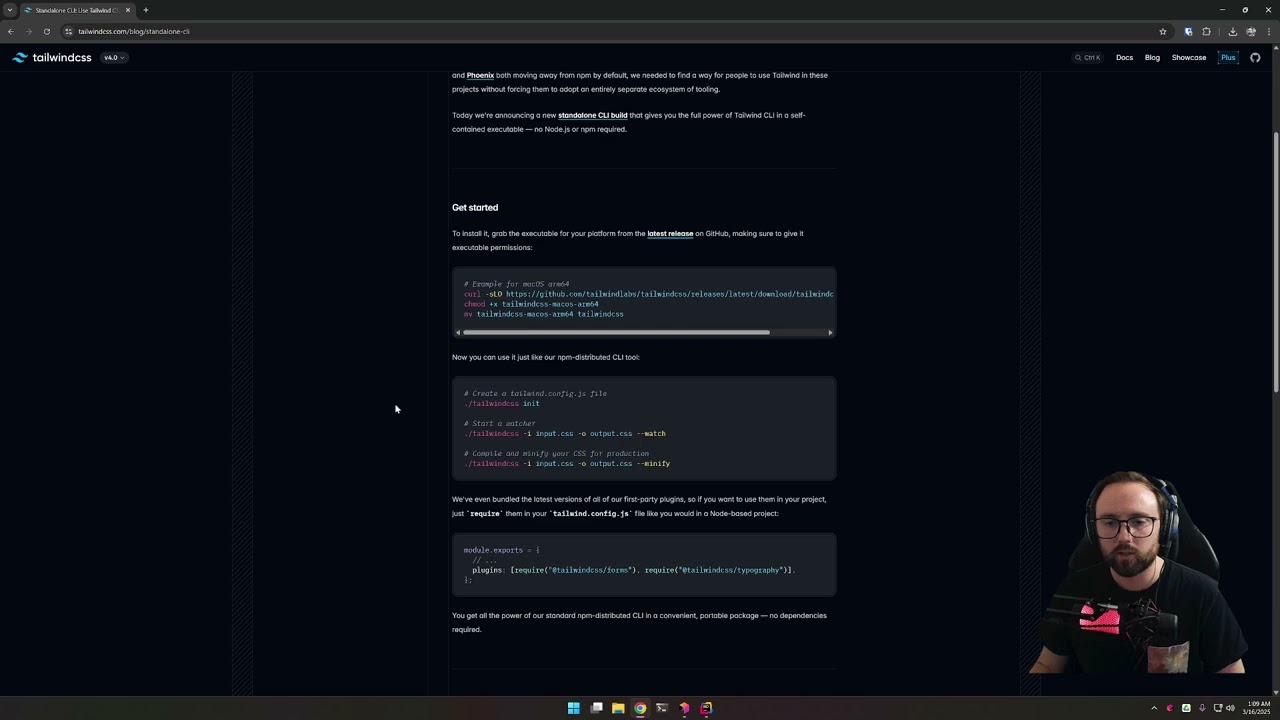Click the chmod +x command line
Screen dimensions: 1280x720
coord(531,304)
